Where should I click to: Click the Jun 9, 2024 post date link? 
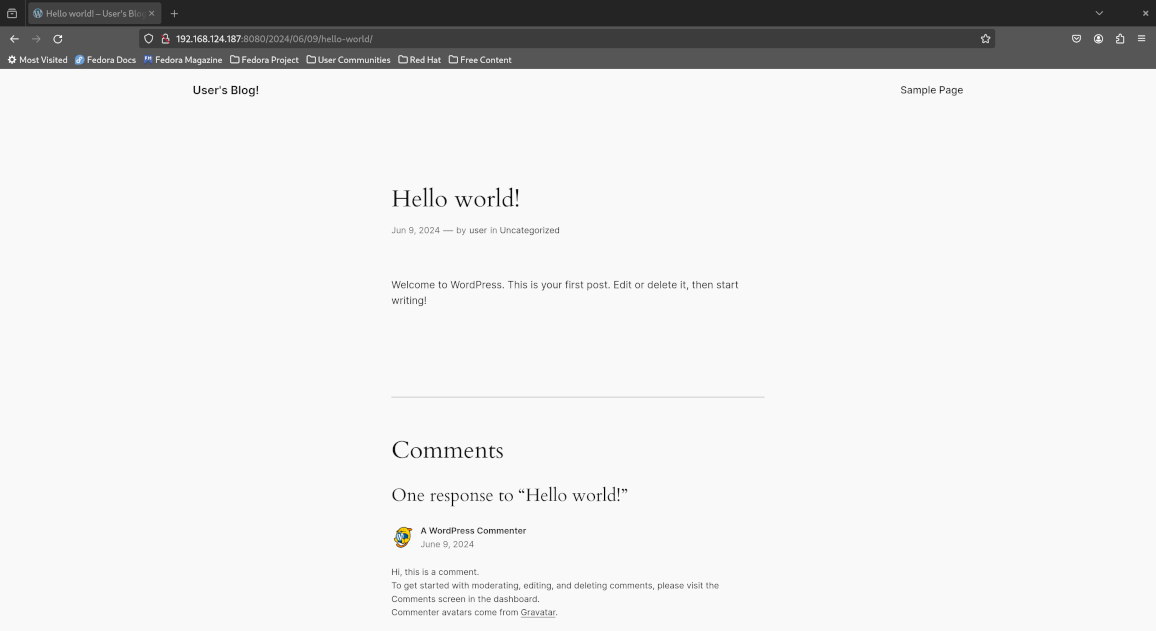point(415,230)
